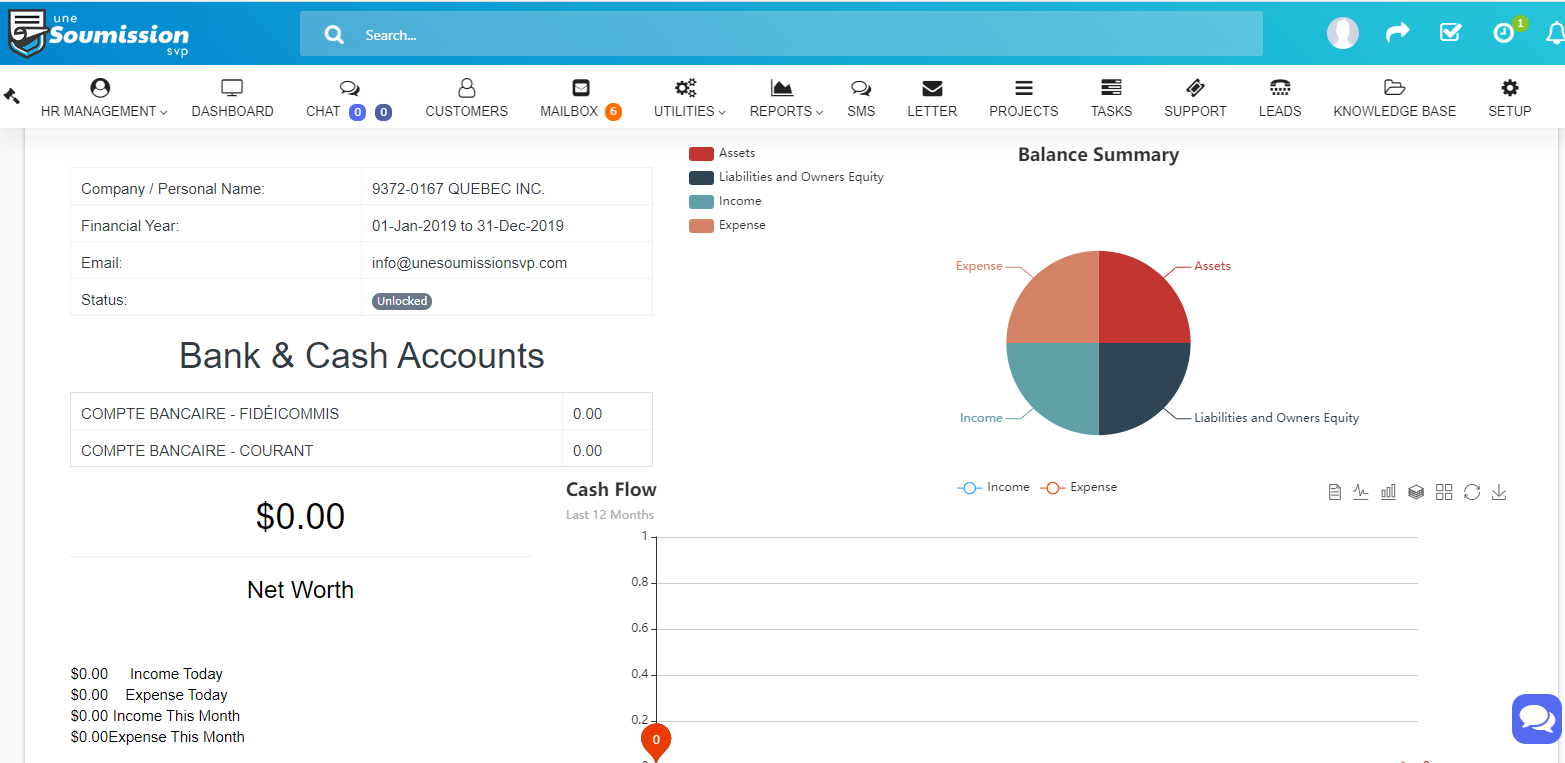This screenshot has width=1565, height=763.
Task: Click the red 0 marker on Cash Flow
Action: 656,742
